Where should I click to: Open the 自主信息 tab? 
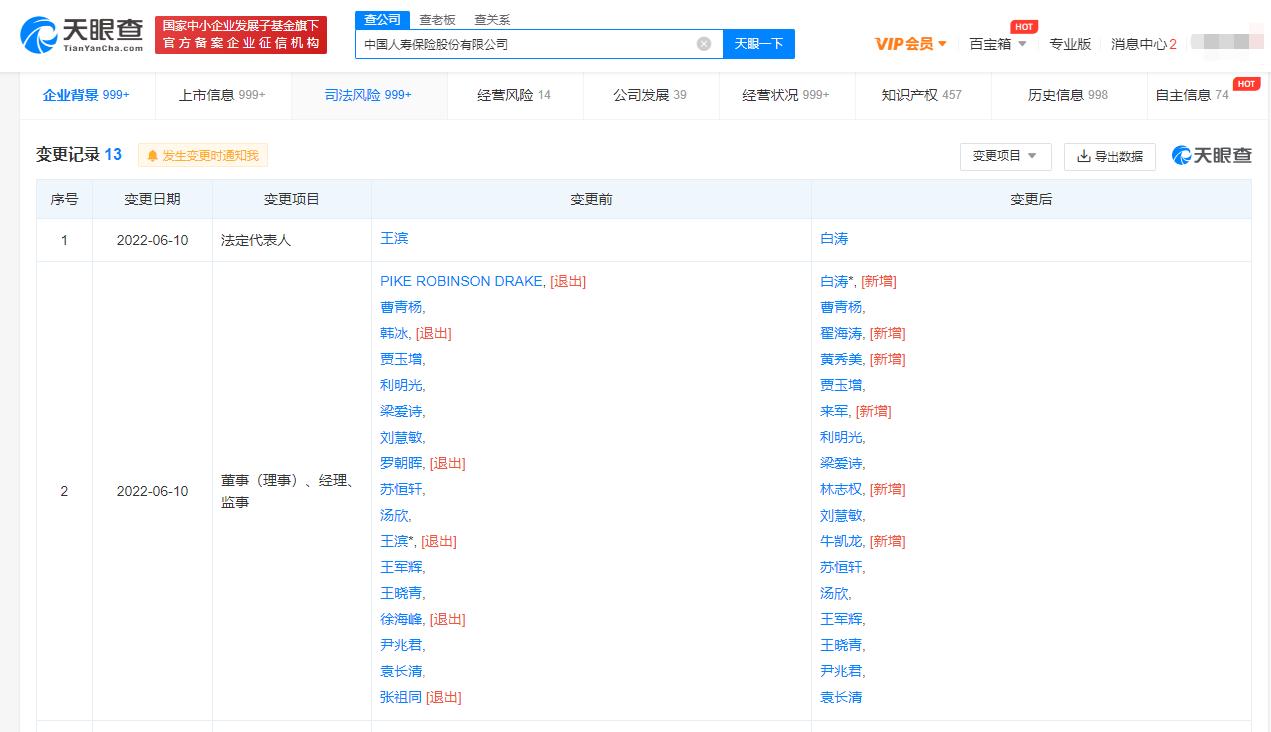pyautogui.click(x=1191, y=95)
